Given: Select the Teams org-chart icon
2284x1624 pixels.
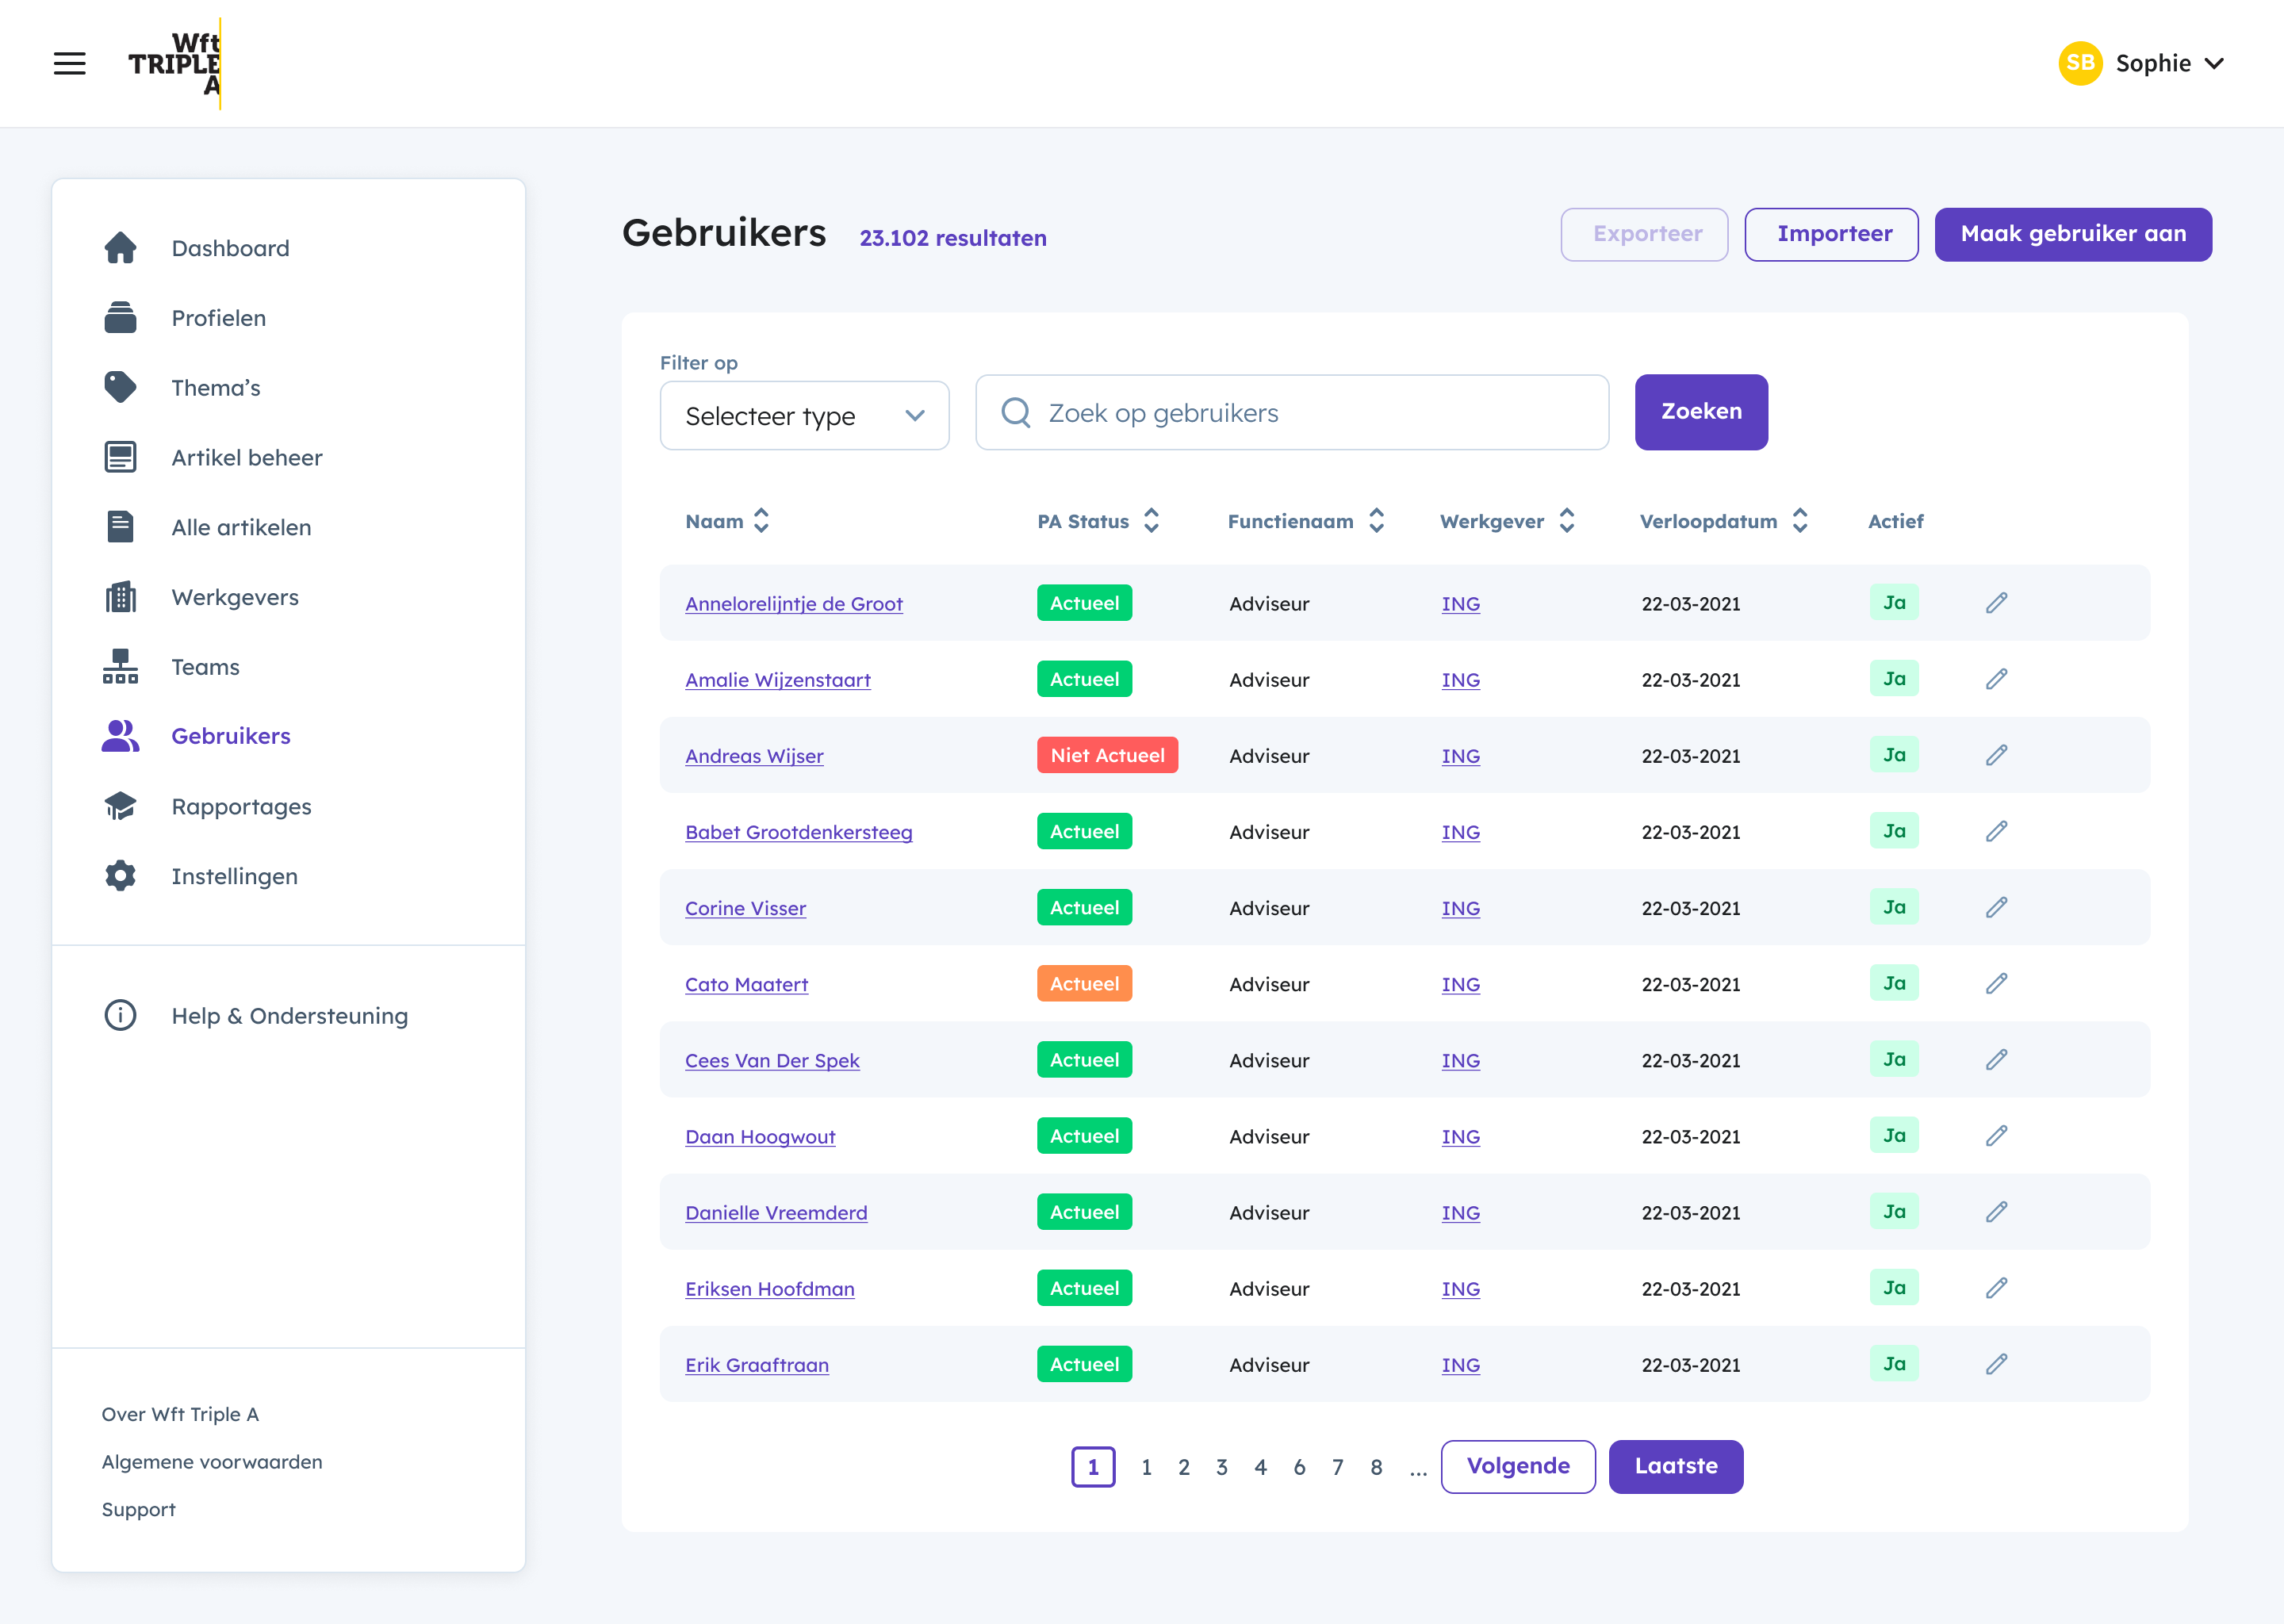Looking at the screenshot, I should (x=120, y=666).
